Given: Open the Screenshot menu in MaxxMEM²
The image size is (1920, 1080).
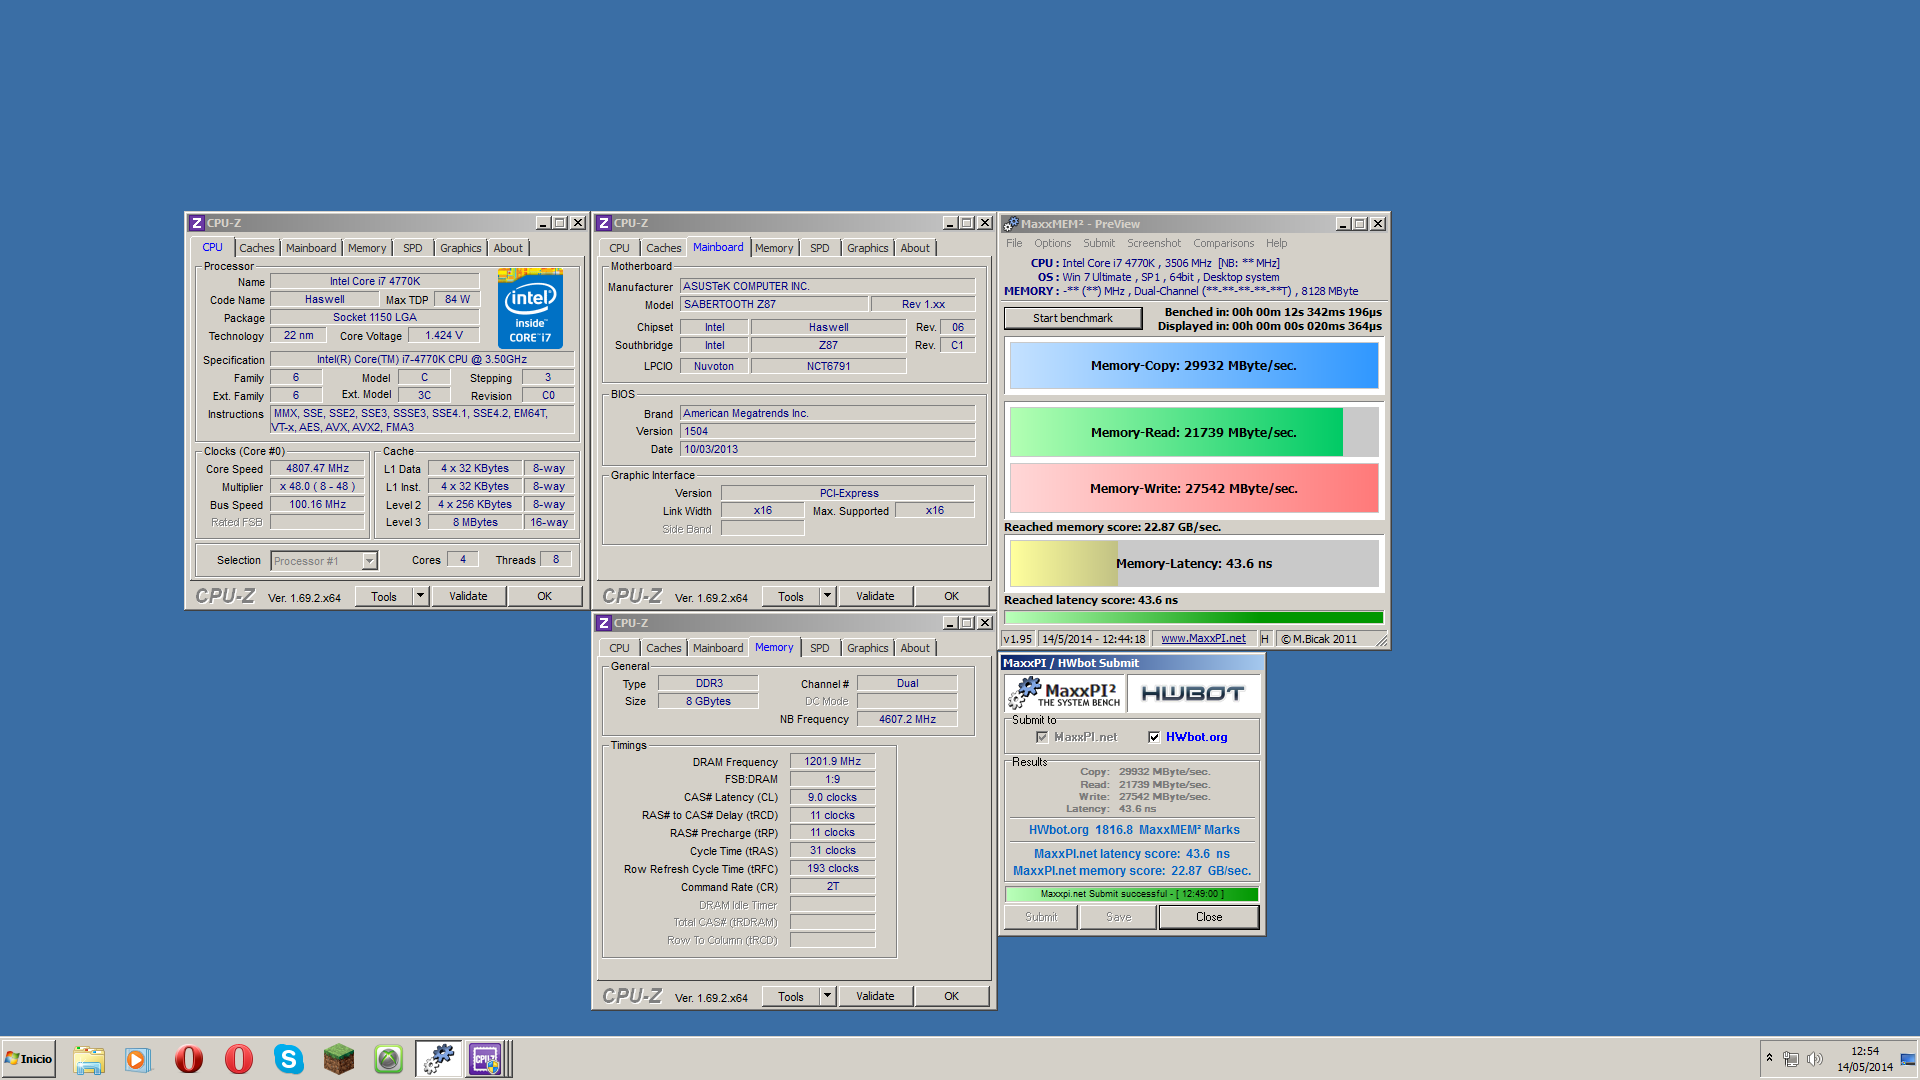Looking at the screenshot, I should [1154, 243].
